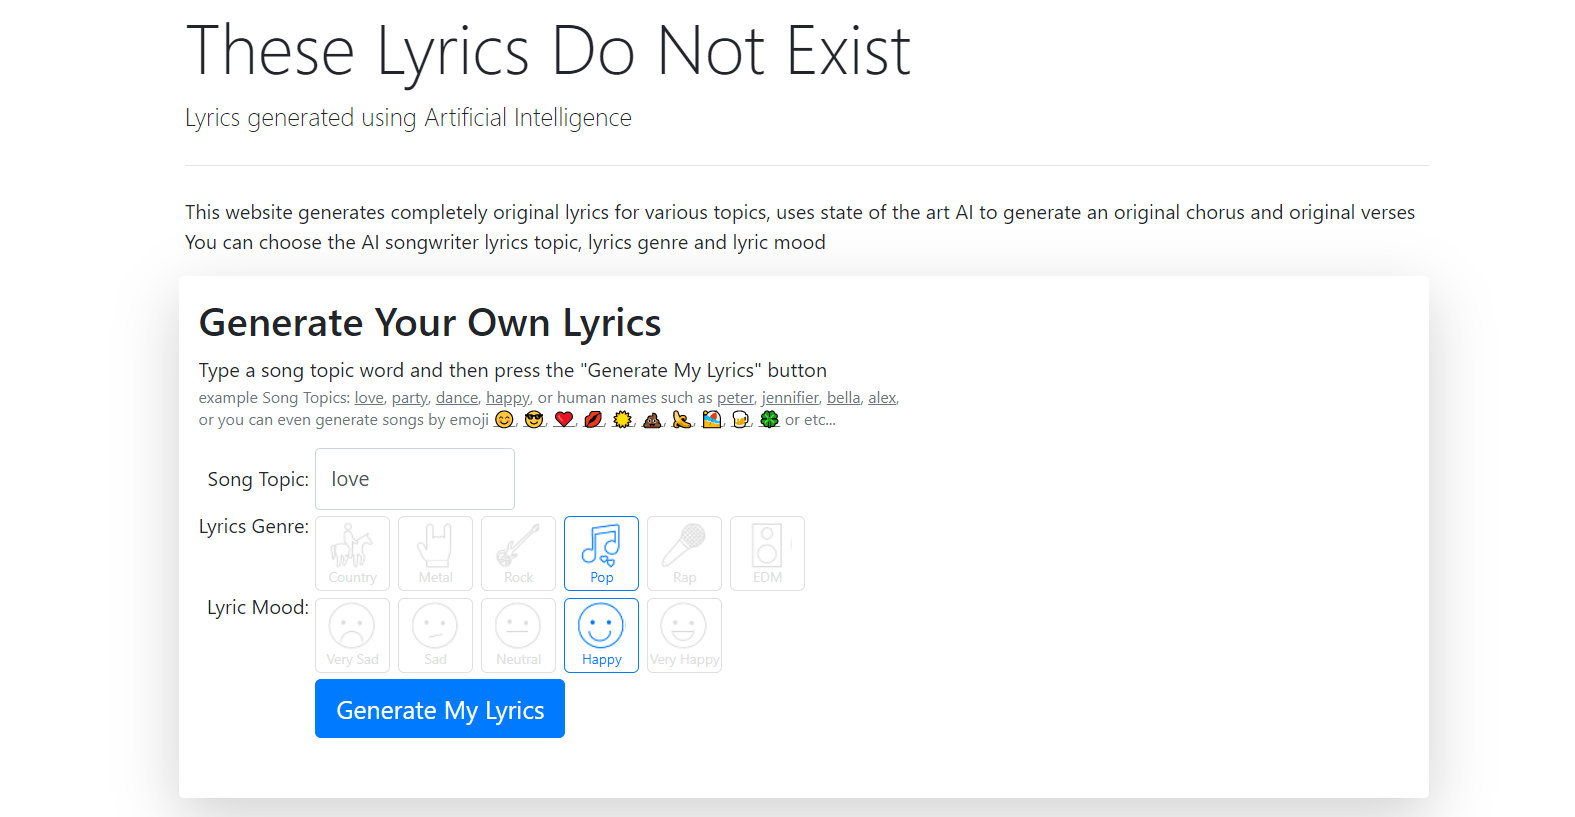This screenshot has height=817, width=1575.
Task: Set mood to Sad
Action: point(435,635)
